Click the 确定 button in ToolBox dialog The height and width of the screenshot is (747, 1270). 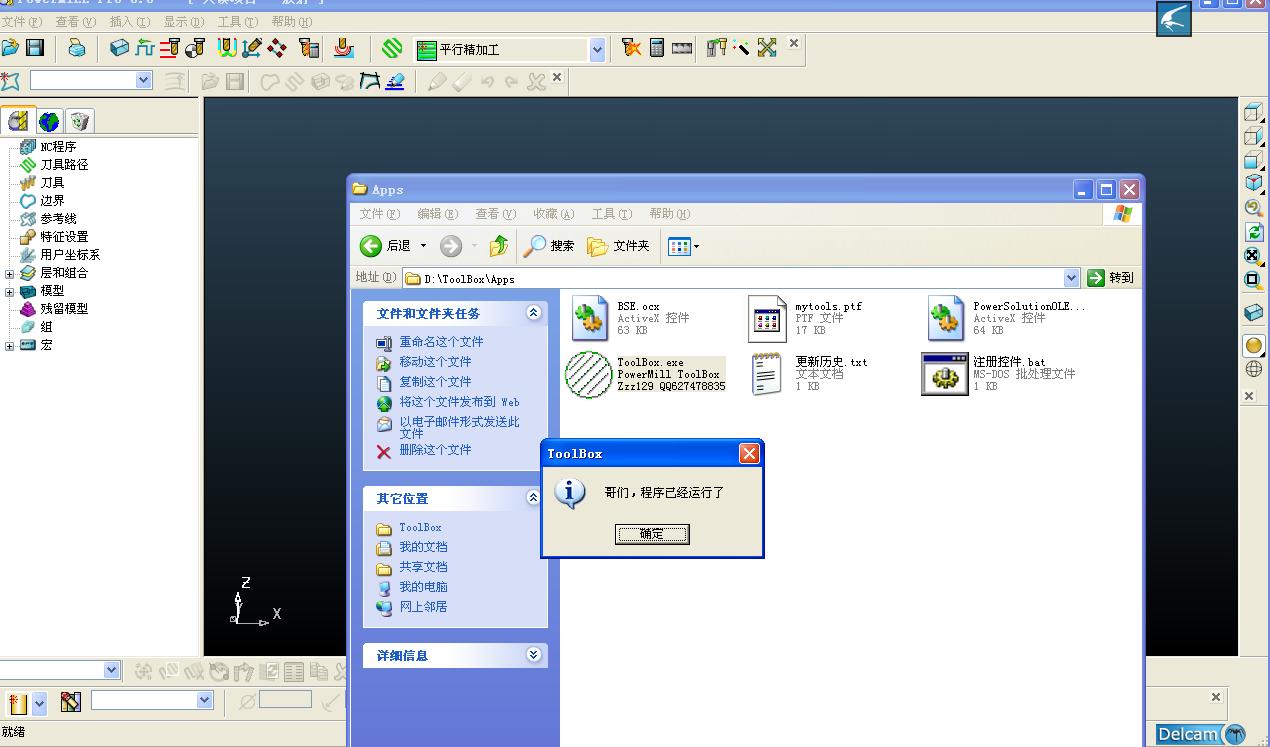652,534
